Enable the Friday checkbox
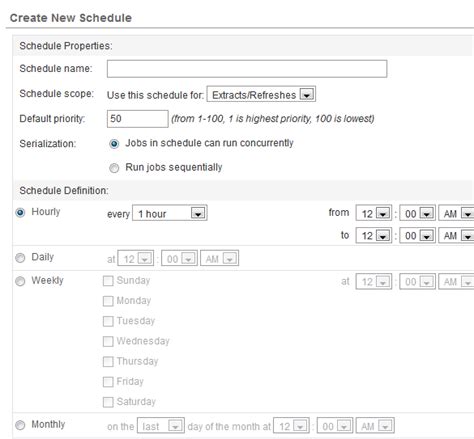This screenshot has height=439, width=474. (108, 382)
